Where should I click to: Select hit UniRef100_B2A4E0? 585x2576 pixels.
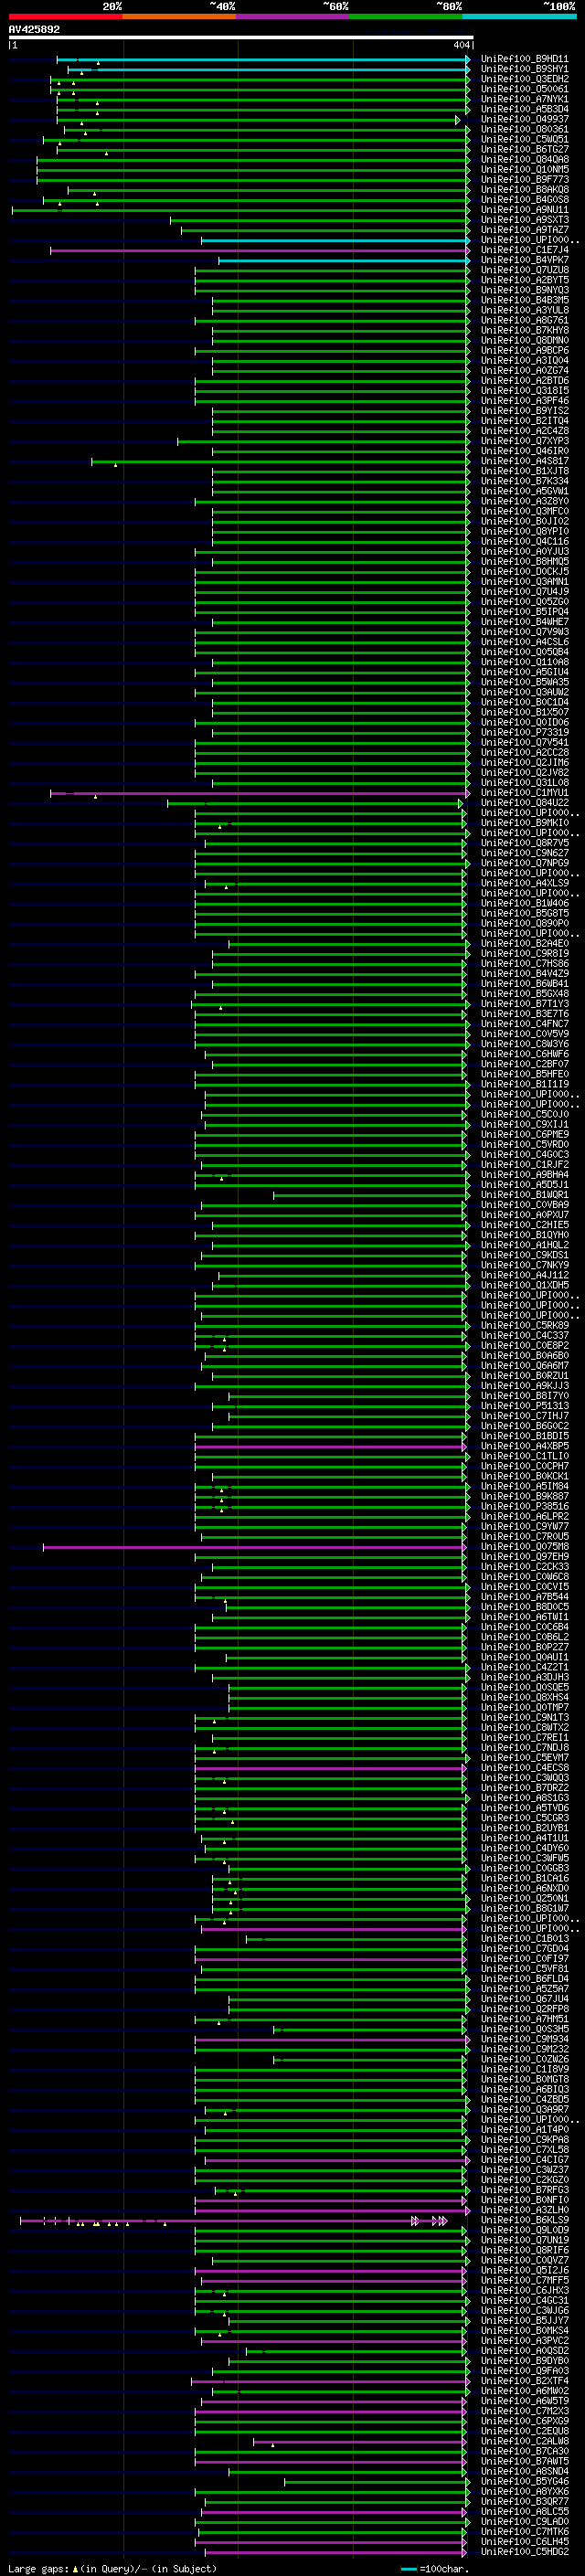[x=525, y=944]
